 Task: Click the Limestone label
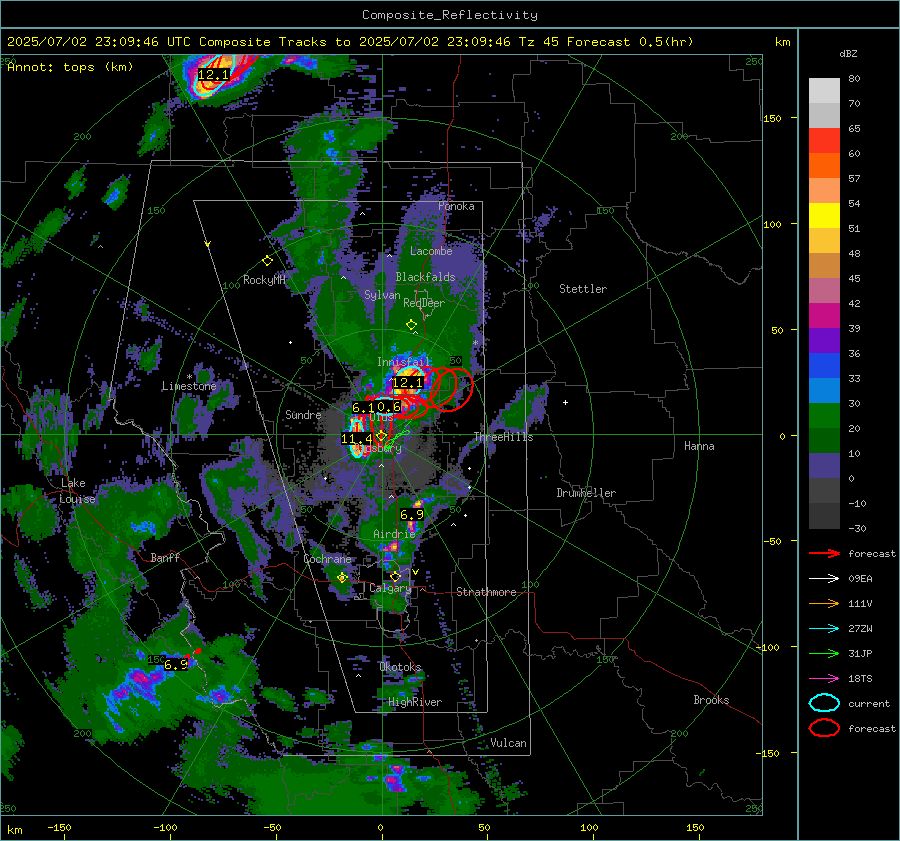point(189,386)
